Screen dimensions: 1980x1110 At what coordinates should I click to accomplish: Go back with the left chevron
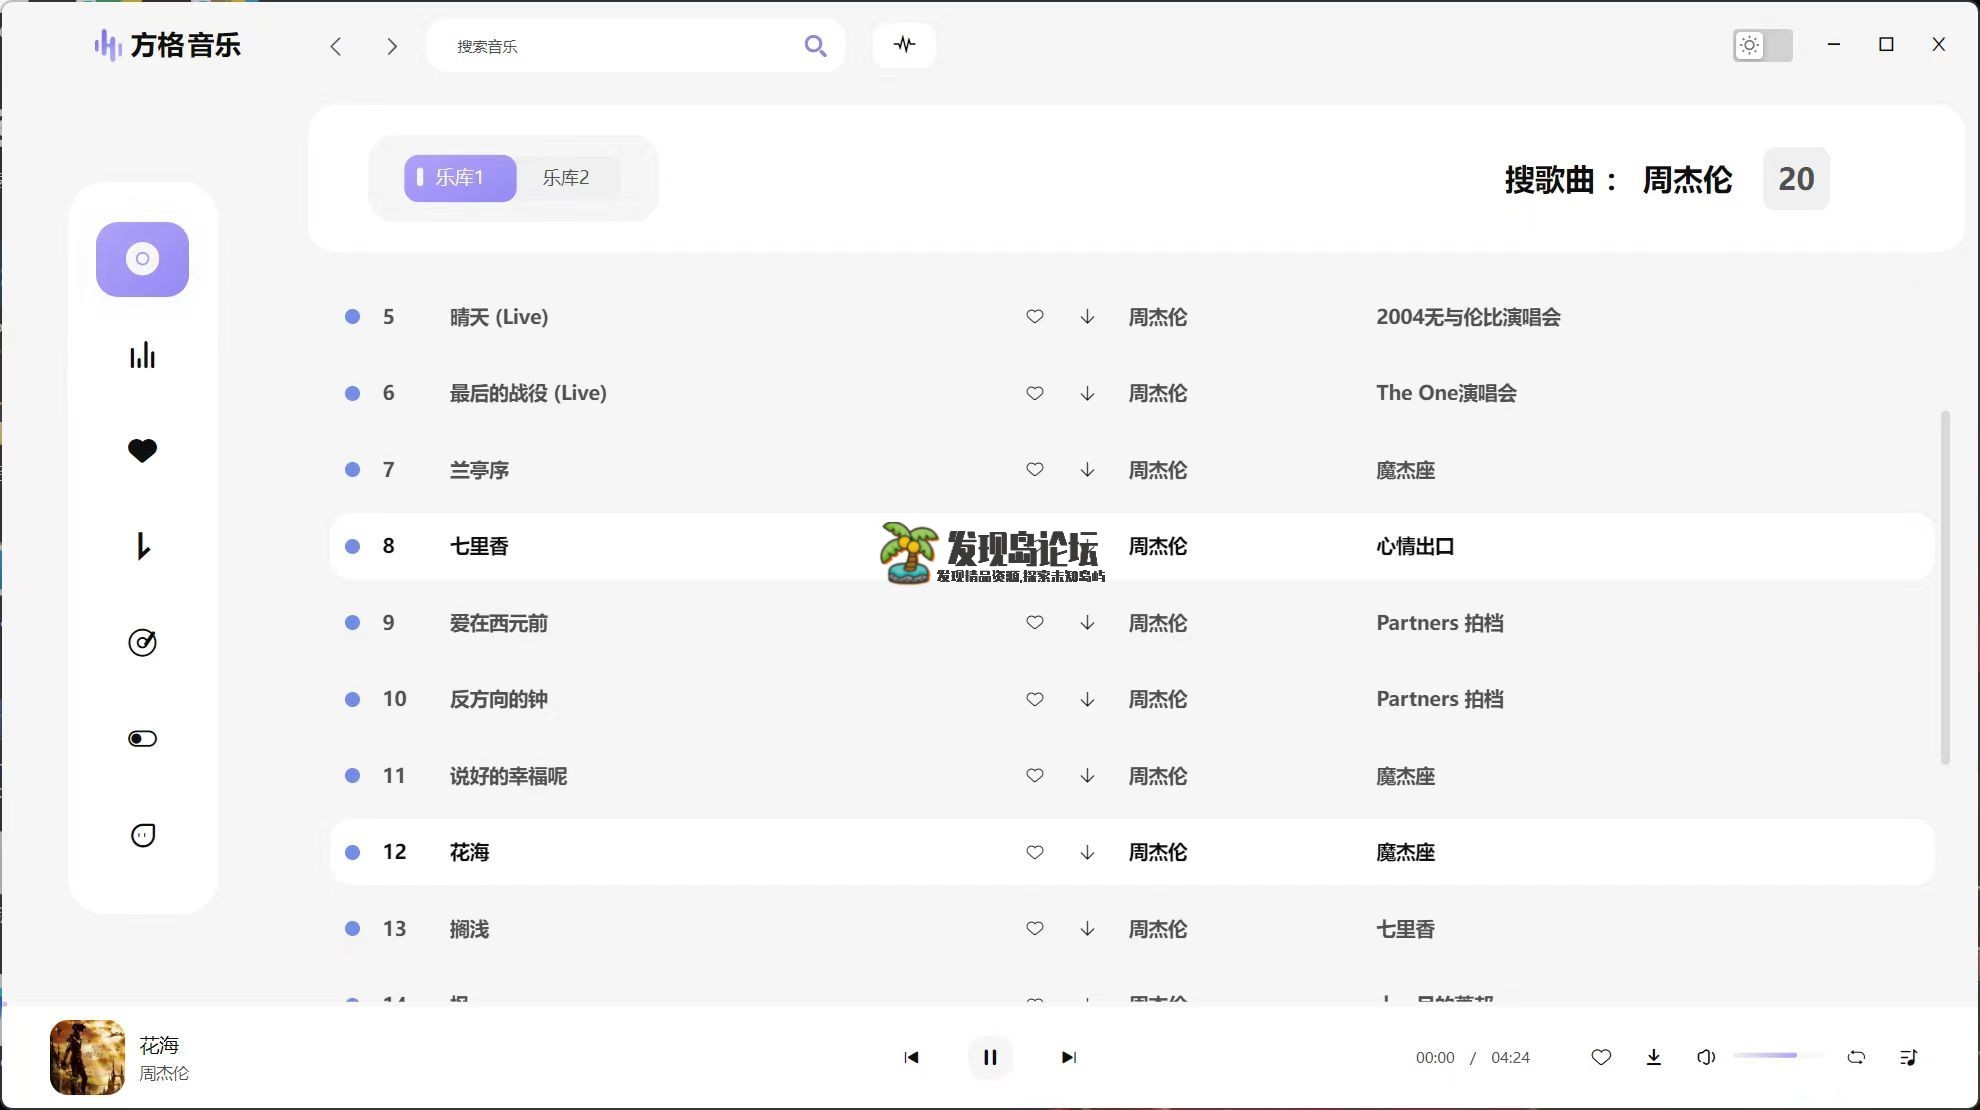(336, 46)
